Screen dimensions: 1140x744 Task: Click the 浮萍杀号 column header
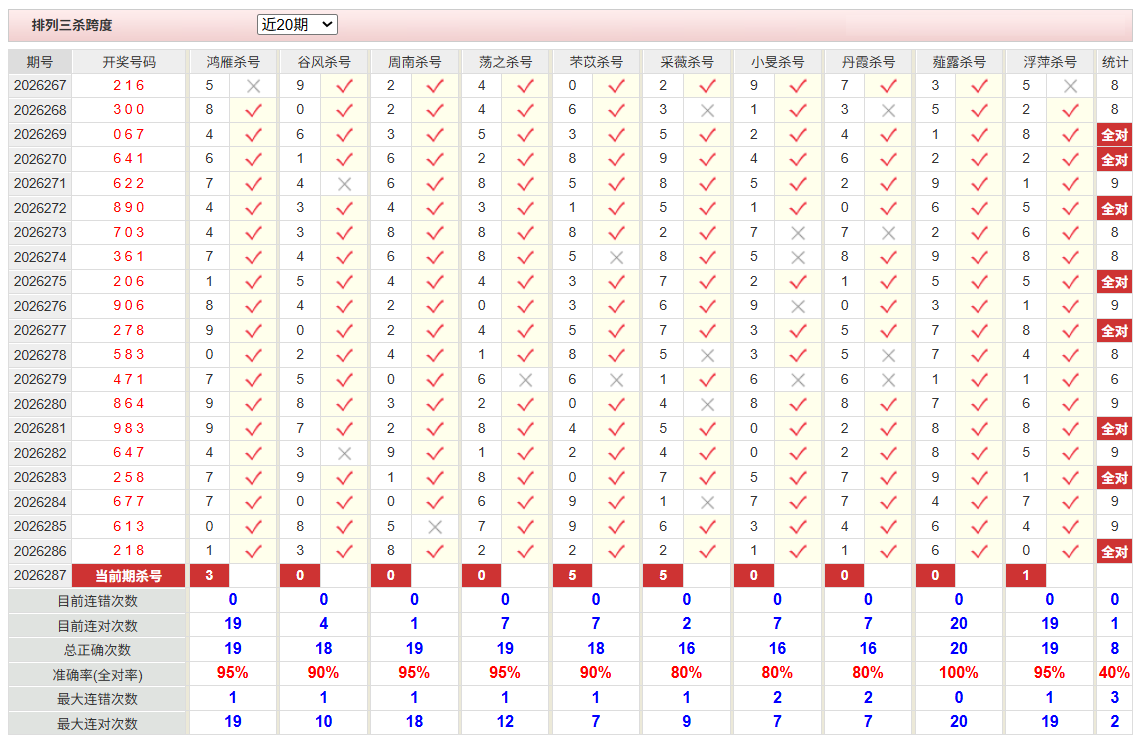point(1050,62)
